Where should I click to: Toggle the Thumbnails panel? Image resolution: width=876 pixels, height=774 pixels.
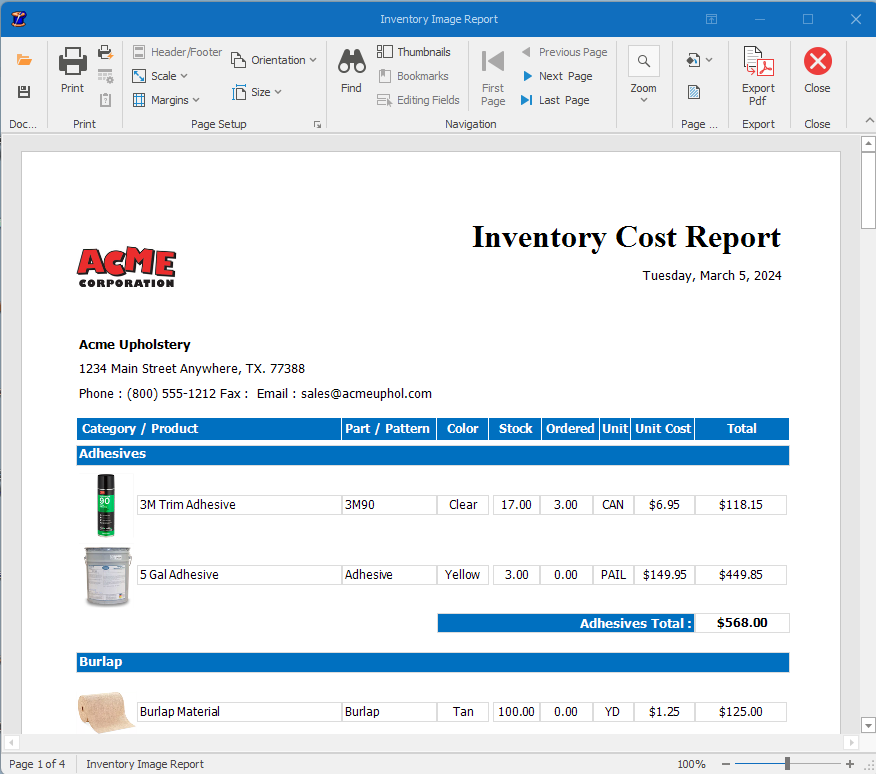(x=414, y=51)
